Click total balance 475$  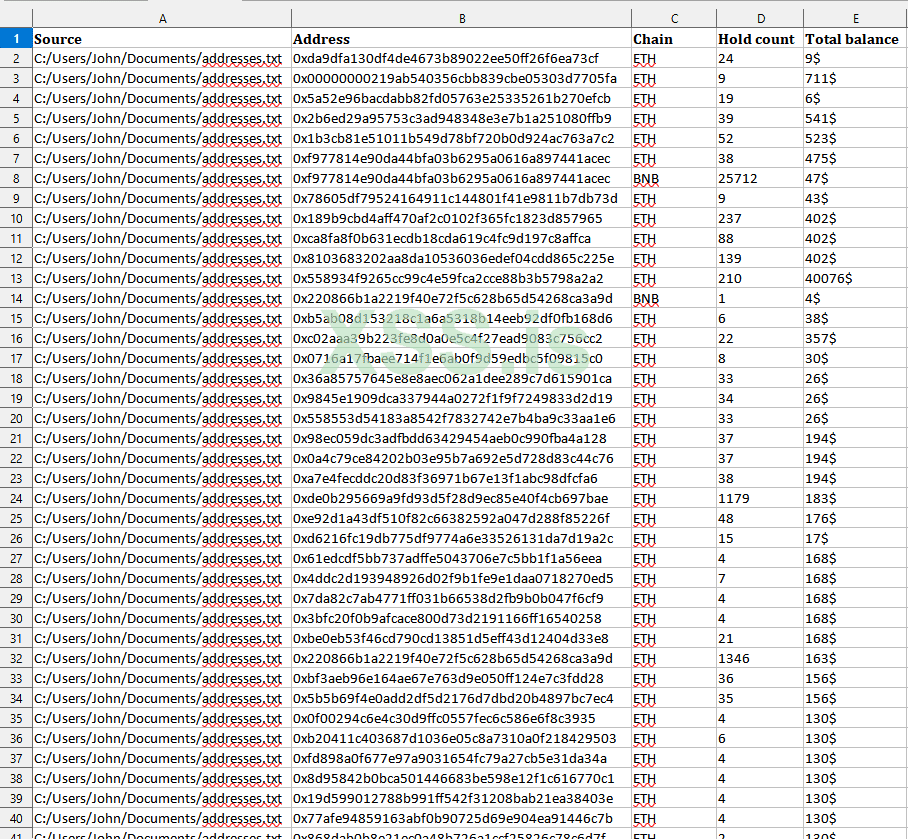point(855,159)
